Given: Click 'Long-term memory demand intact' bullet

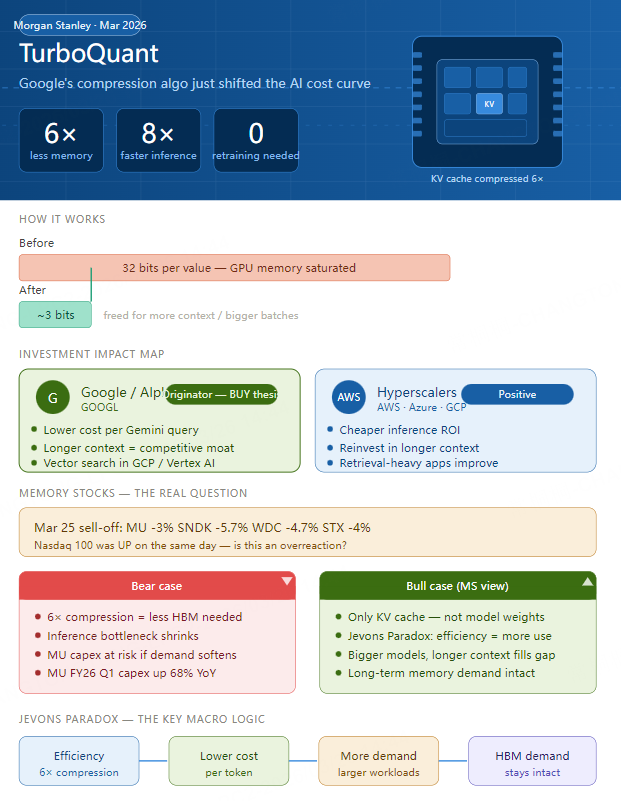Looking at the screenshot, I should pyautogui.click(x=441, y=673).
